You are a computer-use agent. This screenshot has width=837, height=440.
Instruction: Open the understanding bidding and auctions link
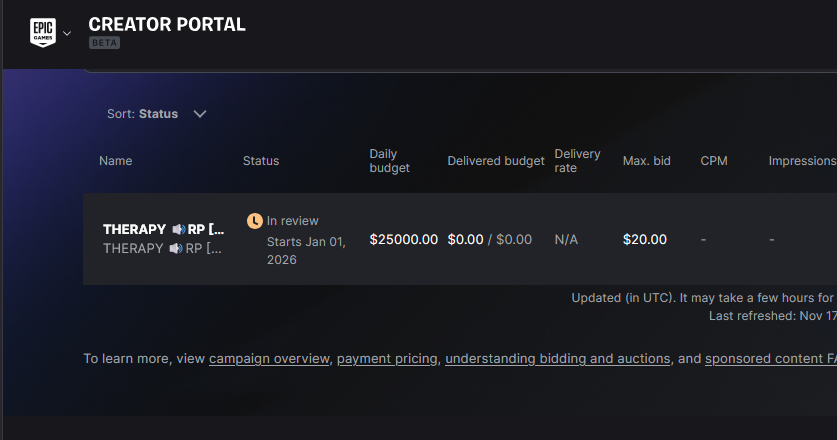coord(557,358)
